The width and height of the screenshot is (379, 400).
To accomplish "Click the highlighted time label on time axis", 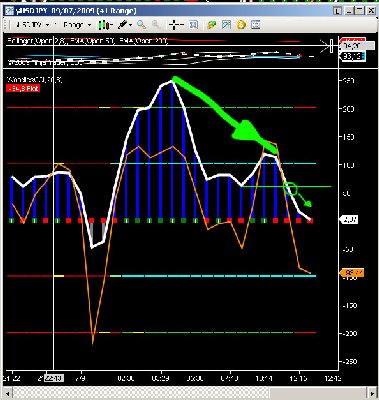I will (55, 378).
